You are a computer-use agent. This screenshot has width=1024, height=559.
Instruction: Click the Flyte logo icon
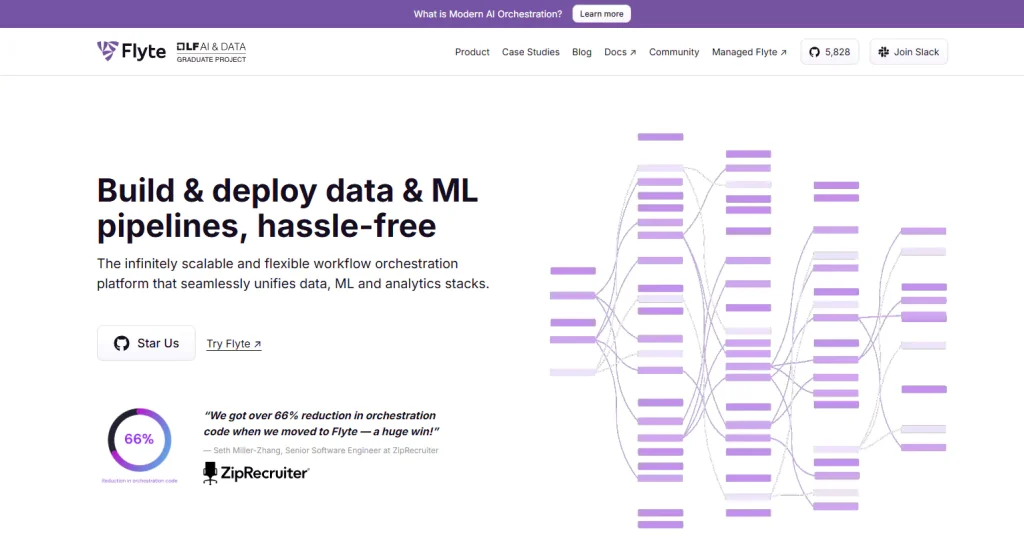[x=107, y=51]
